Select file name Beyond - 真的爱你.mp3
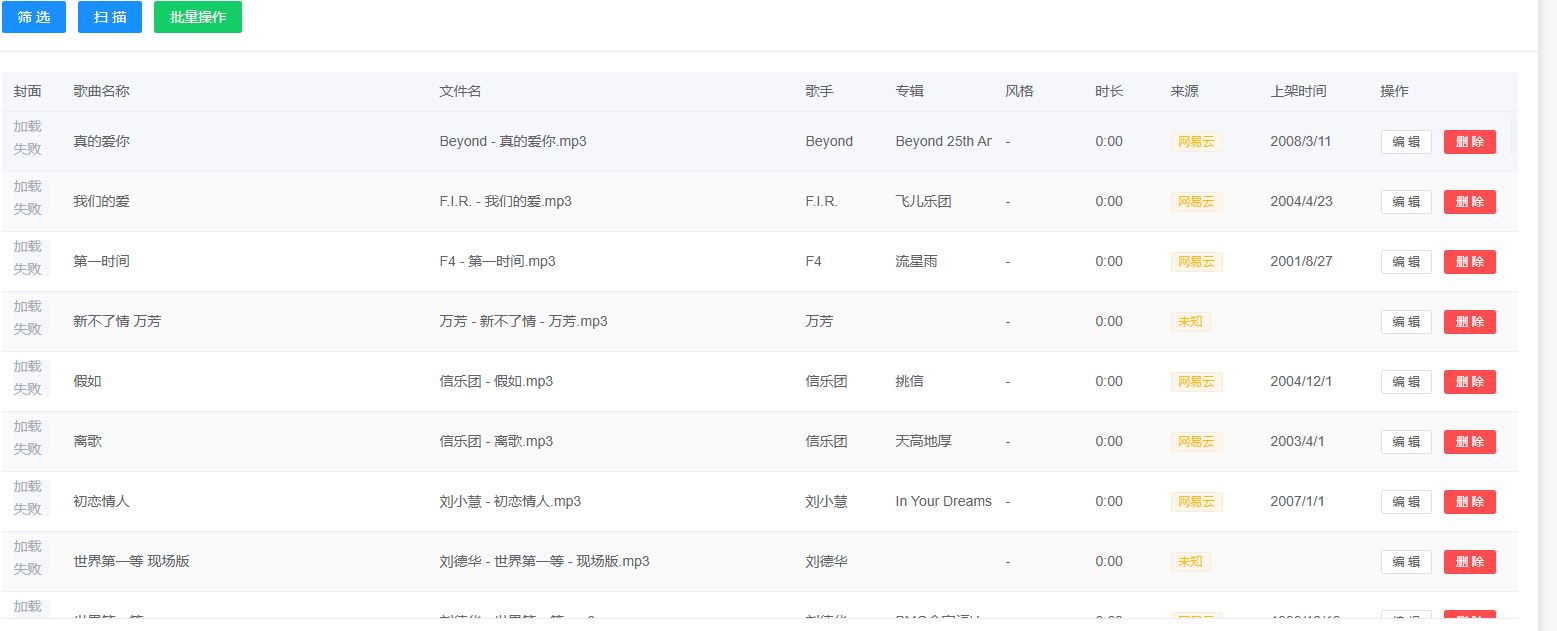The width and height of the screenshot is (1557, 631). pos(513,141)
